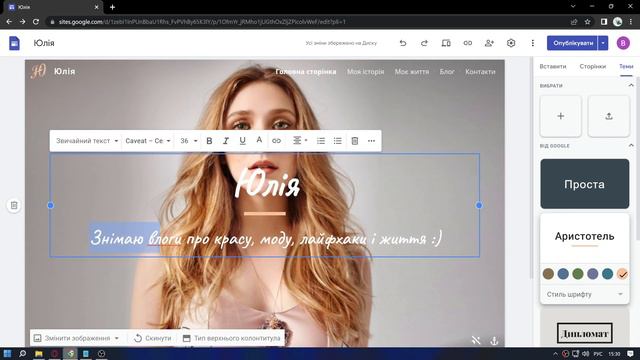The height and width of the screenshot is (360, 640).
Task: Open Контакти nav item
Action: pos(480,71)
